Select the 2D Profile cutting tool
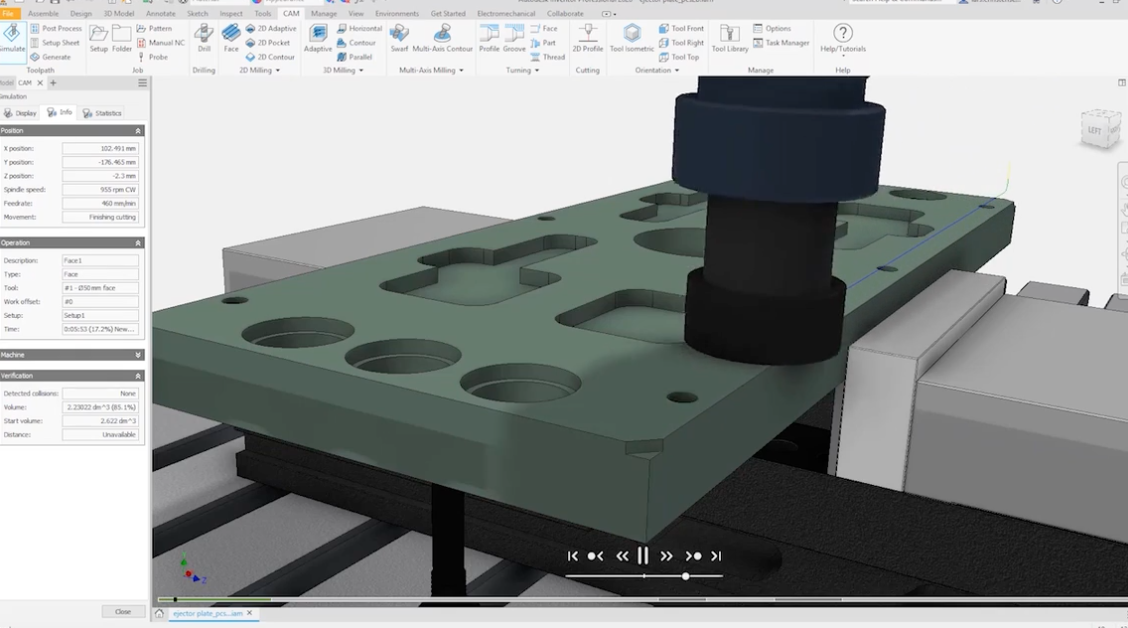This screenshot has height=628, width=1128. 588,38
